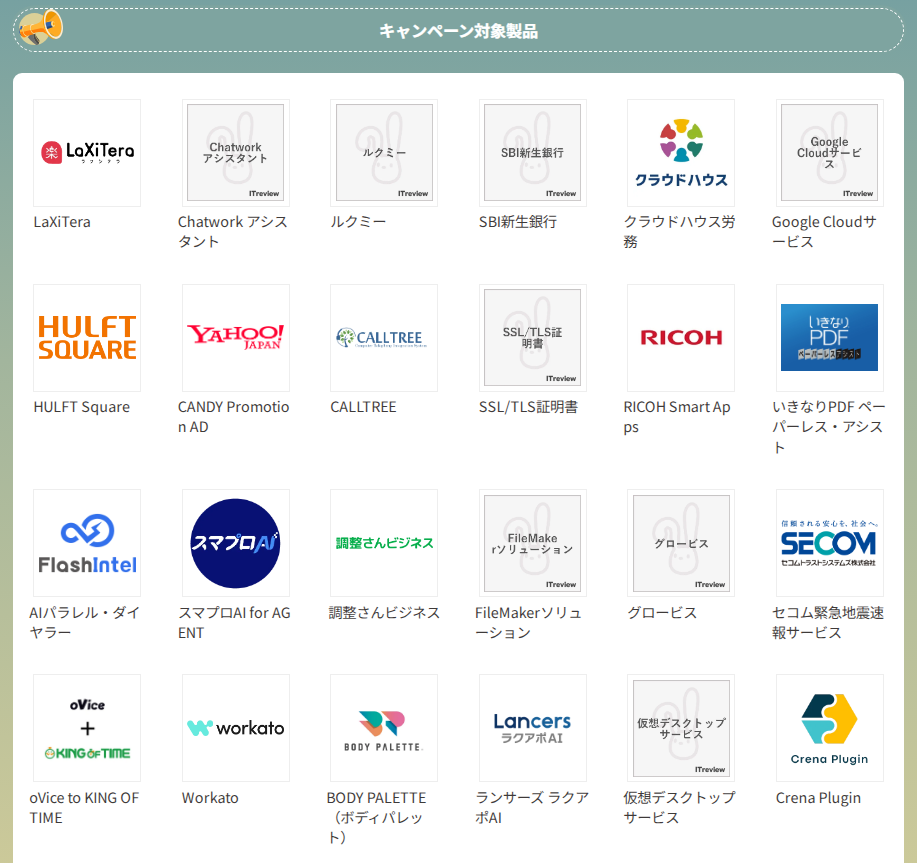Click the FlashIntel logo icon

(x=87, y=543)
